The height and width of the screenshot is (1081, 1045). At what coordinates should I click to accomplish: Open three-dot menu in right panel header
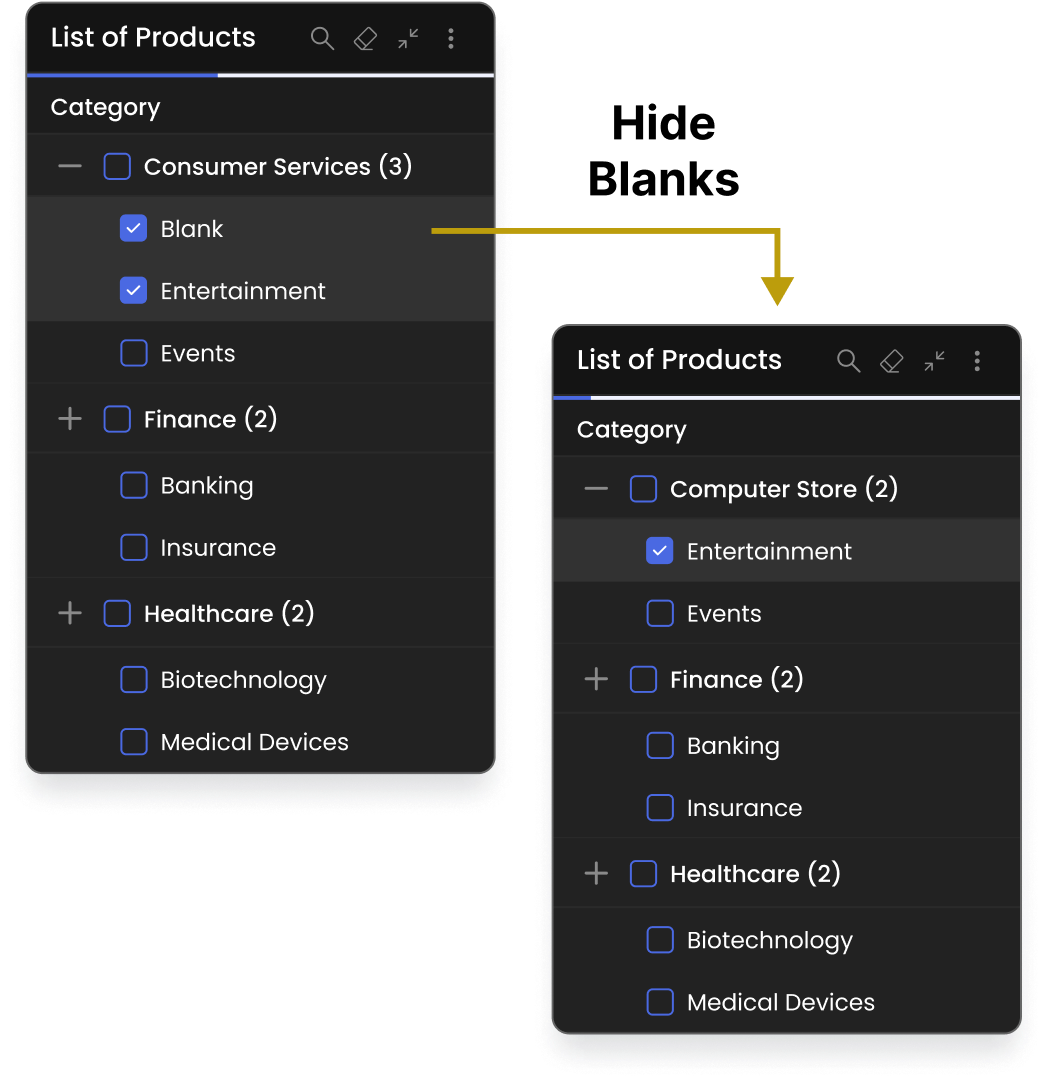(x=977, y=361)
